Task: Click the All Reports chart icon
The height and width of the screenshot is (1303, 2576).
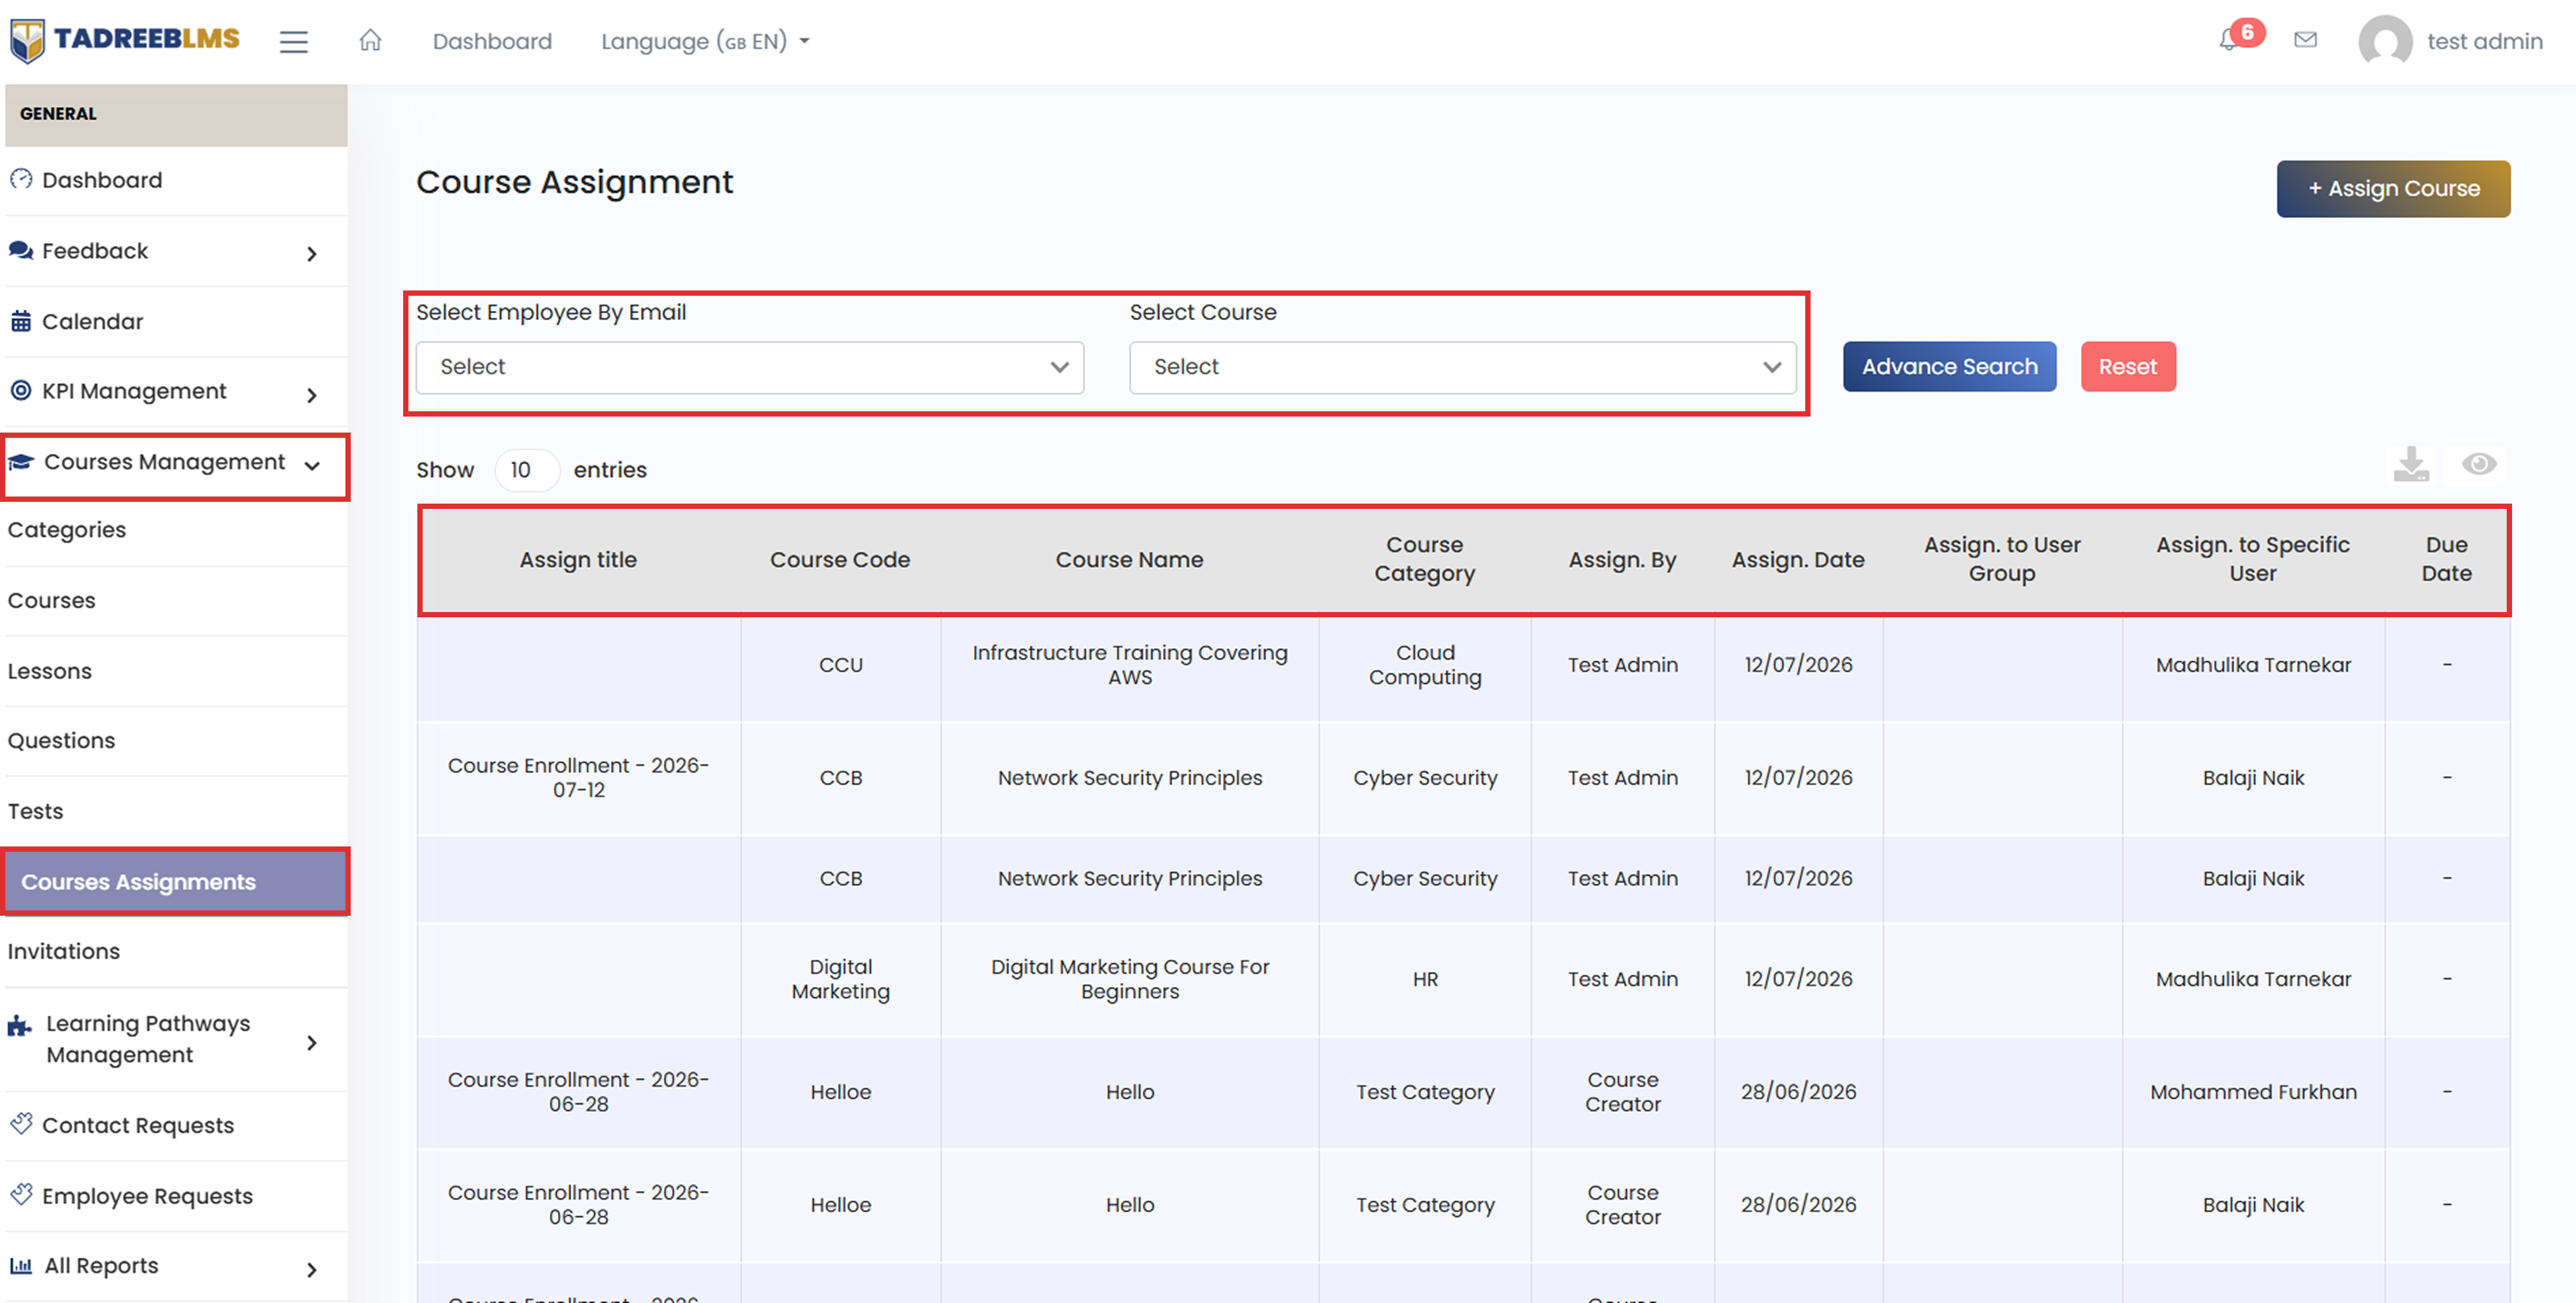Action: [21, 1266]
